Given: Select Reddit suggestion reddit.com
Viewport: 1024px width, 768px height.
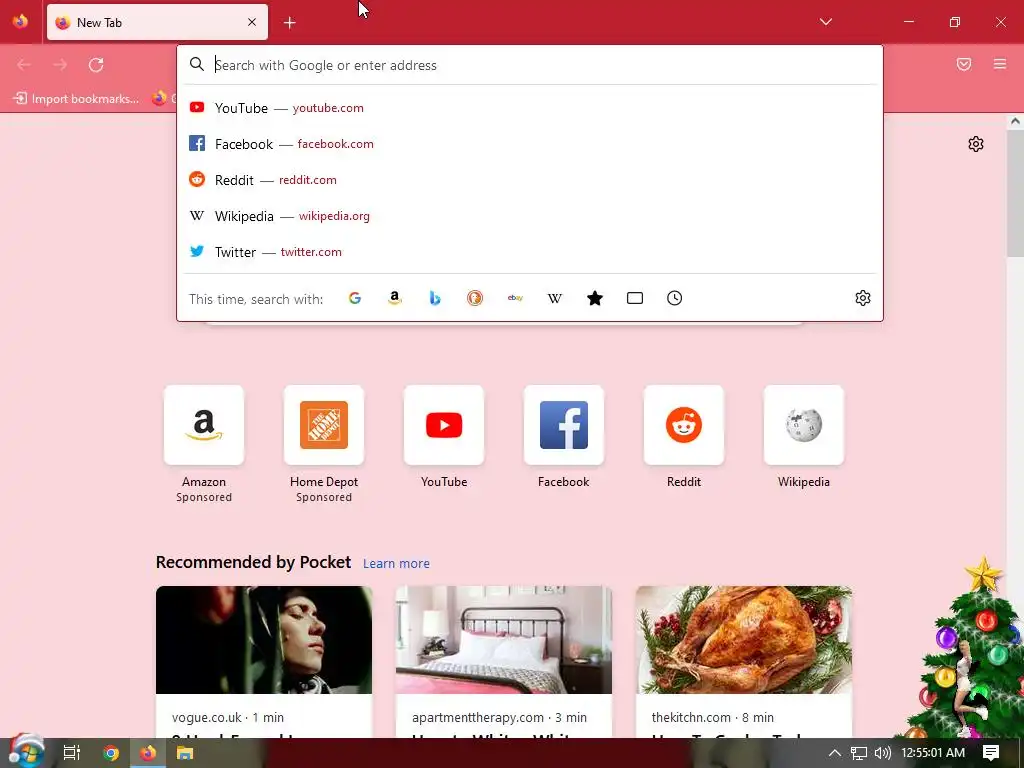Looking at the screenshot, I should click(x=530, y=180).
